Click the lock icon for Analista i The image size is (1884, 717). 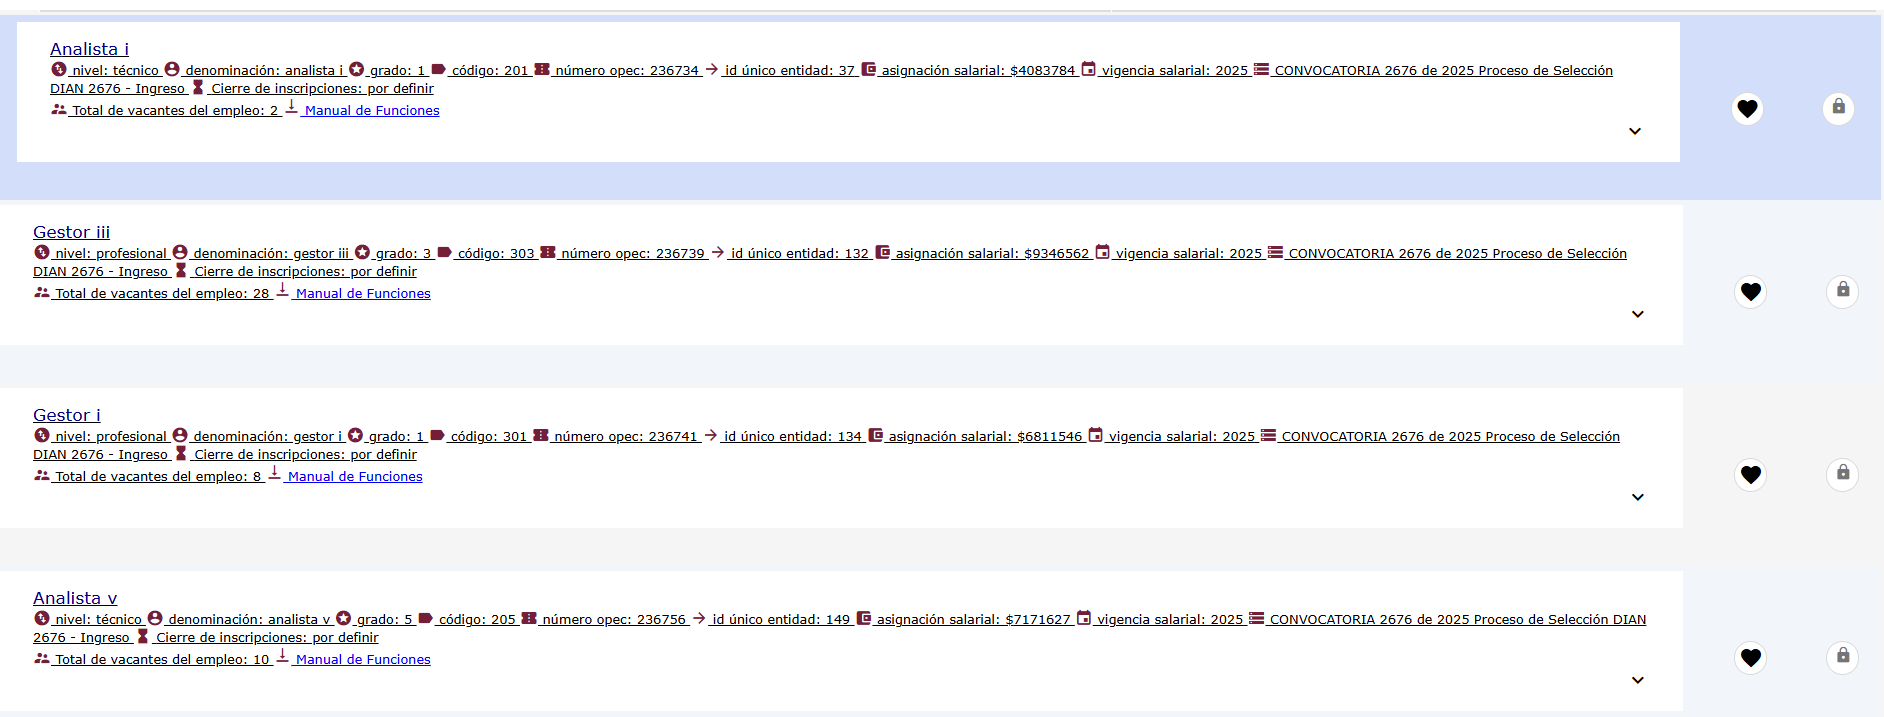point(1838,107)
